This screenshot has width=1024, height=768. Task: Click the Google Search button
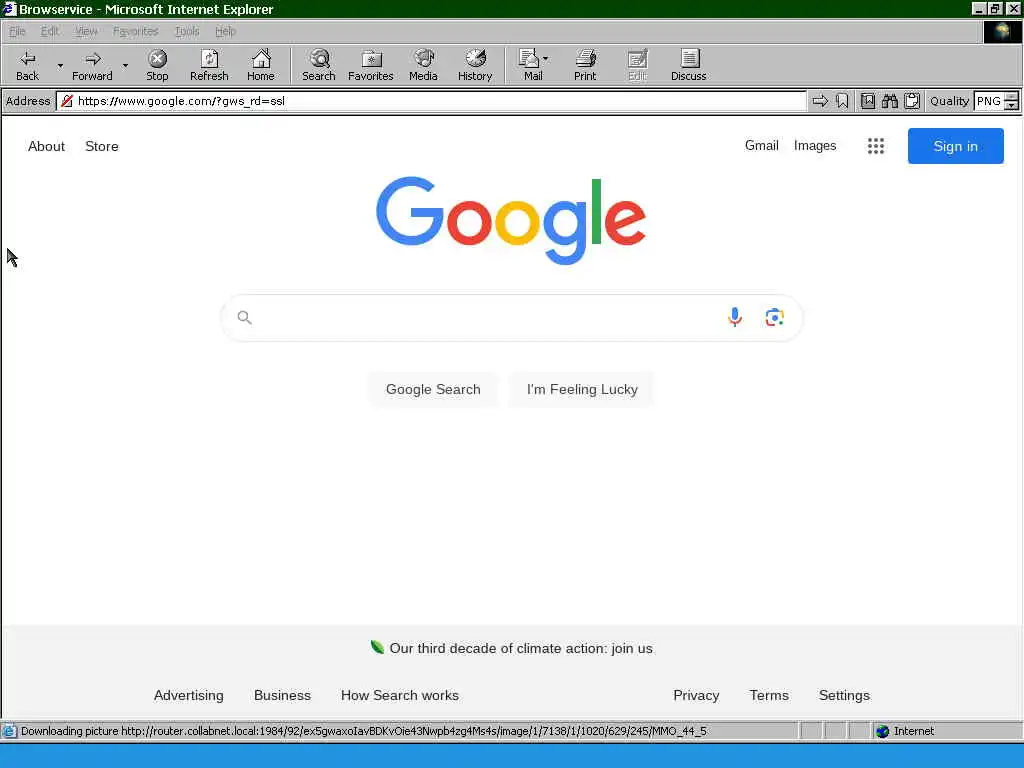[433, 389]
